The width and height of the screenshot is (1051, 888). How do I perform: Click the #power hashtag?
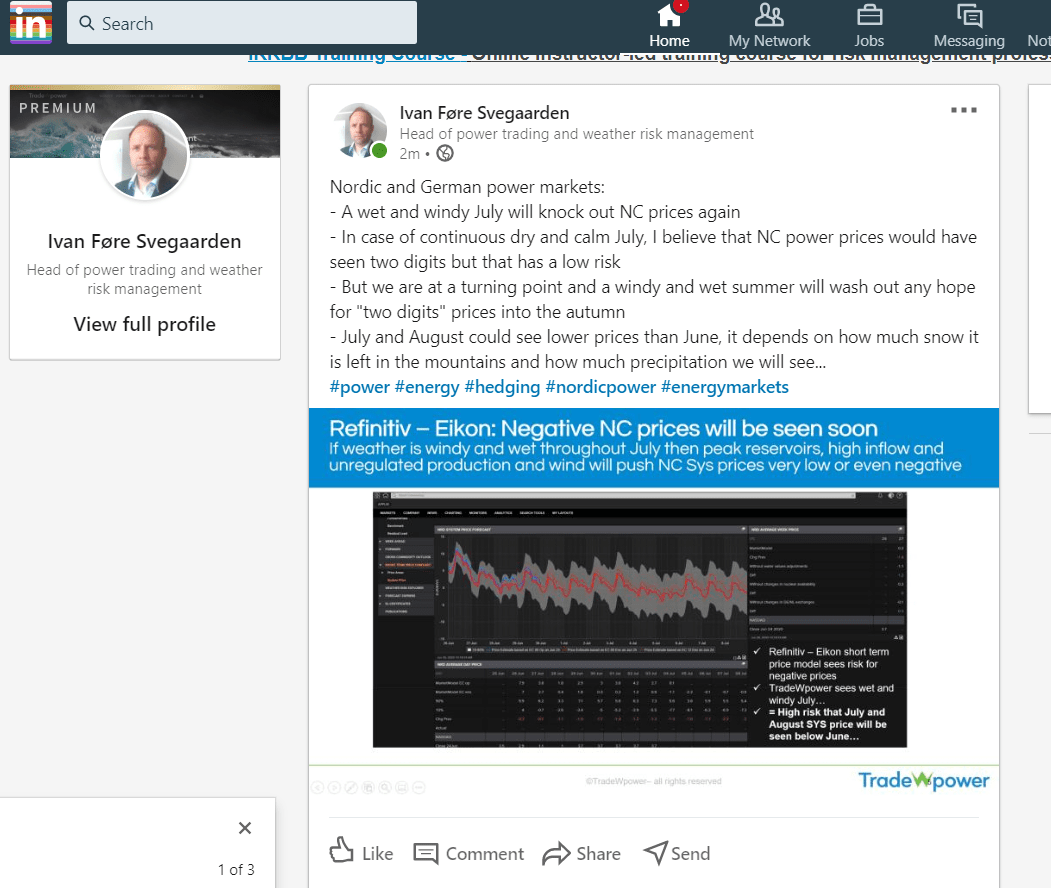tap(359, 387)
